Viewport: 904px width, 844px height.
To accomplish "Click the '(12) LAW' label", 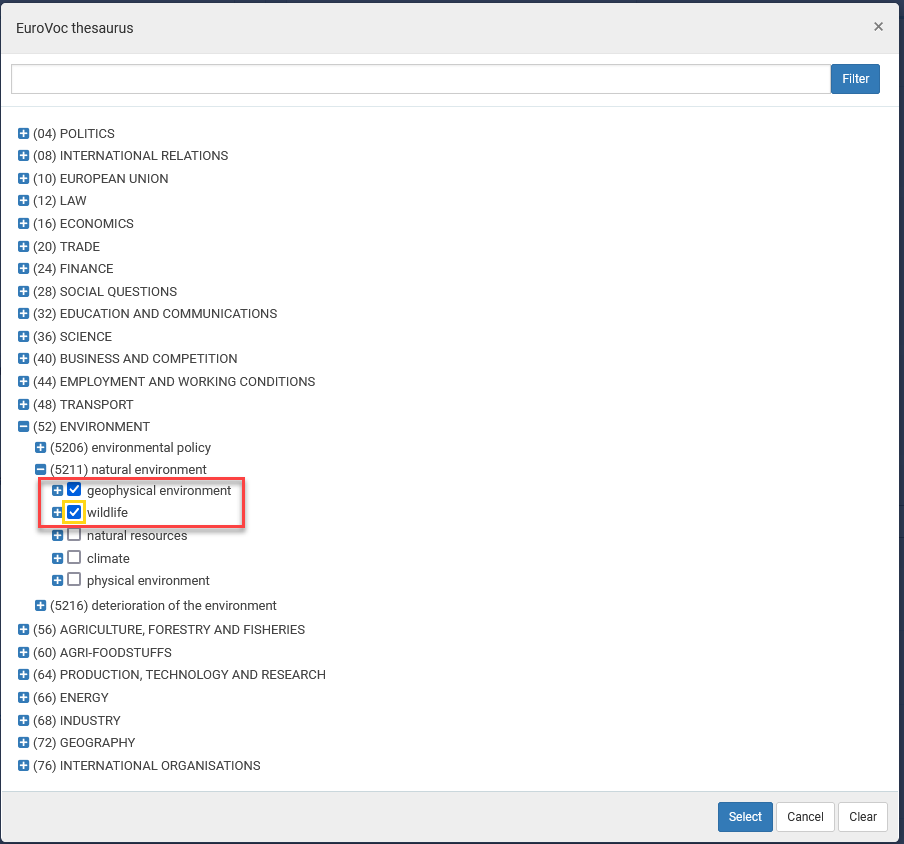I will [60, 201].
